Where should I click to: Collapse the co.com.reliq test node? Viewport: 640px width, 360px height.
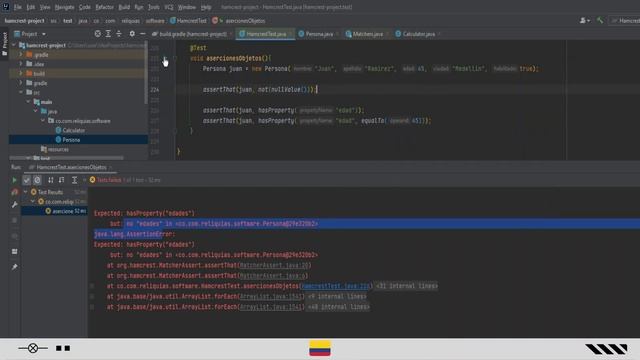point(33,201)
